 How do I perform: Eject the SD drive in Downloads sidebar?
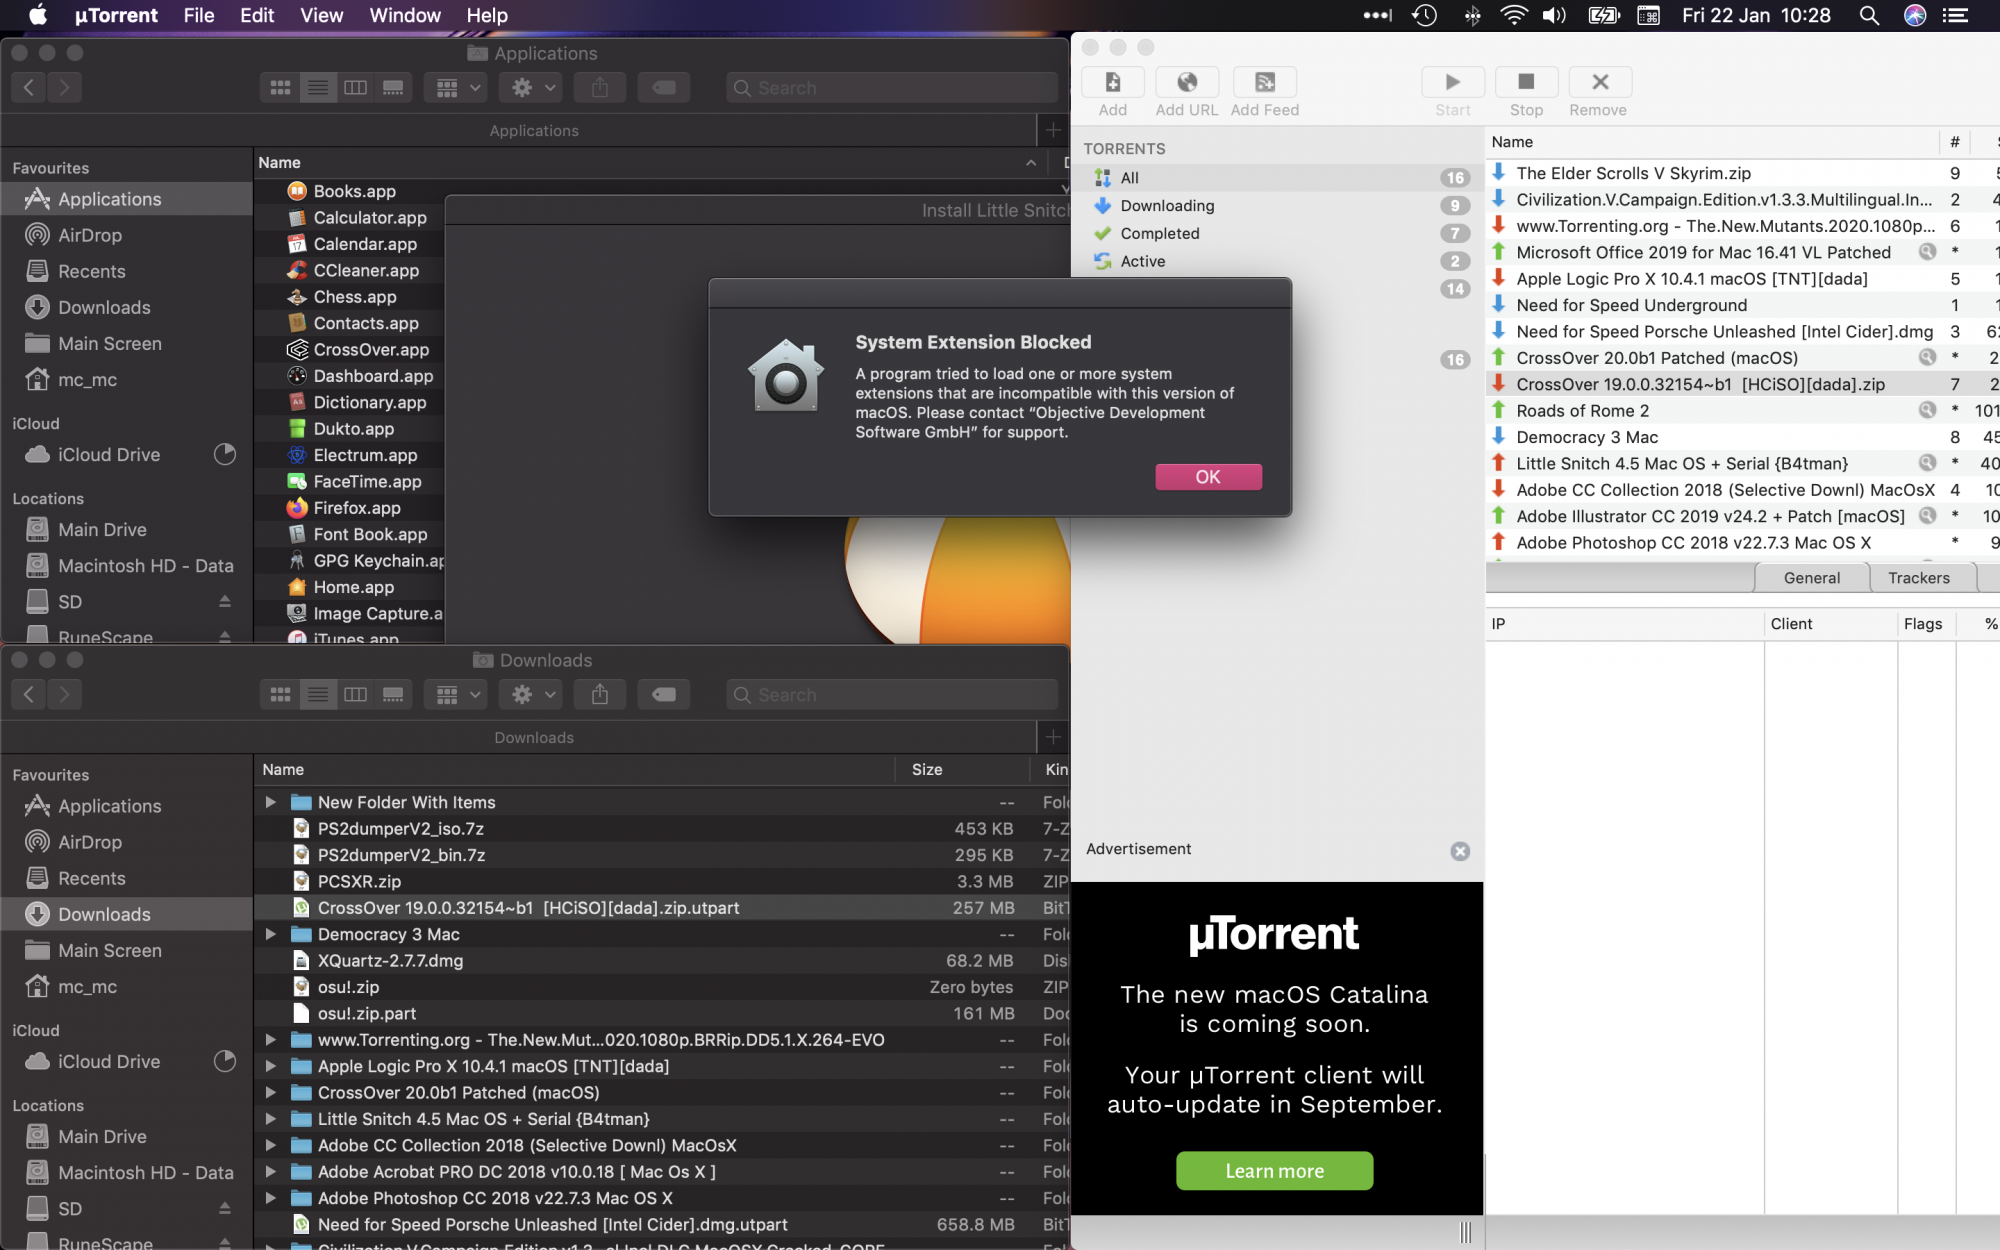(225, 1208)
